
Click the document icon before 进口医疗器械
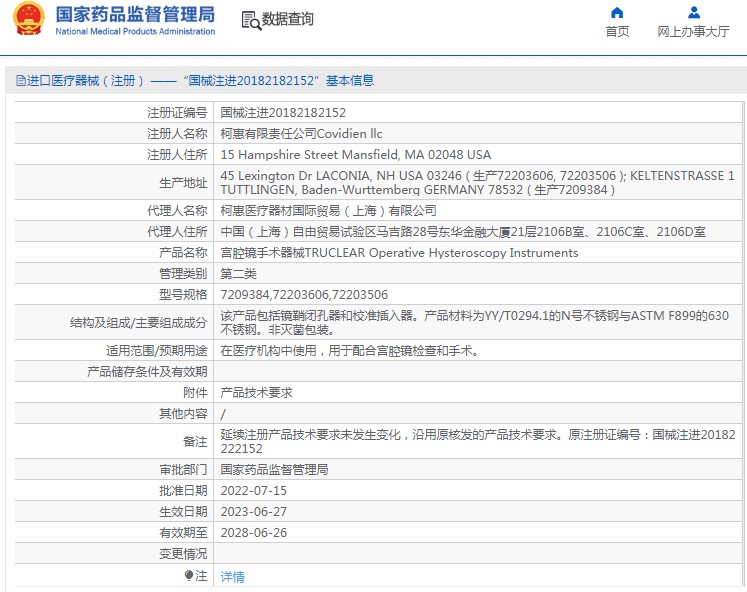(x=20, y=80)
